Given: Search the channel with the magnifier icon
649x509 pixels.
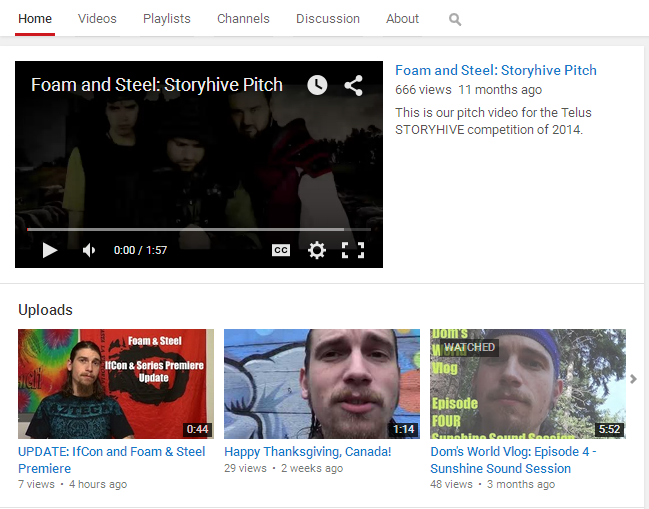Looking at the screenshot, I should [x=455, y=19].
